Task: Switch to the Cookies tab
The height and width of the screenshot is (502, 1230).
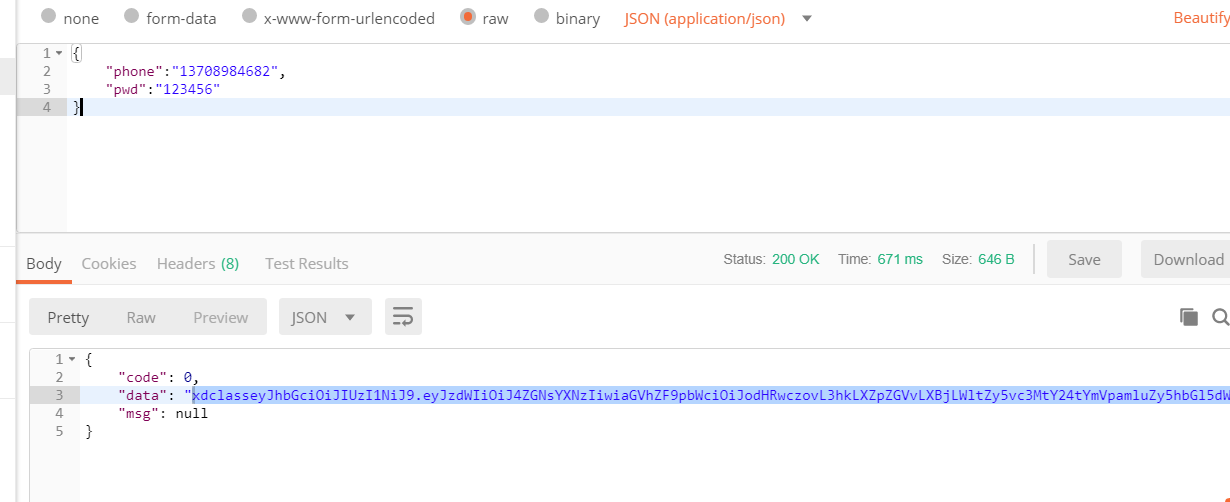Action: [109, 263]
